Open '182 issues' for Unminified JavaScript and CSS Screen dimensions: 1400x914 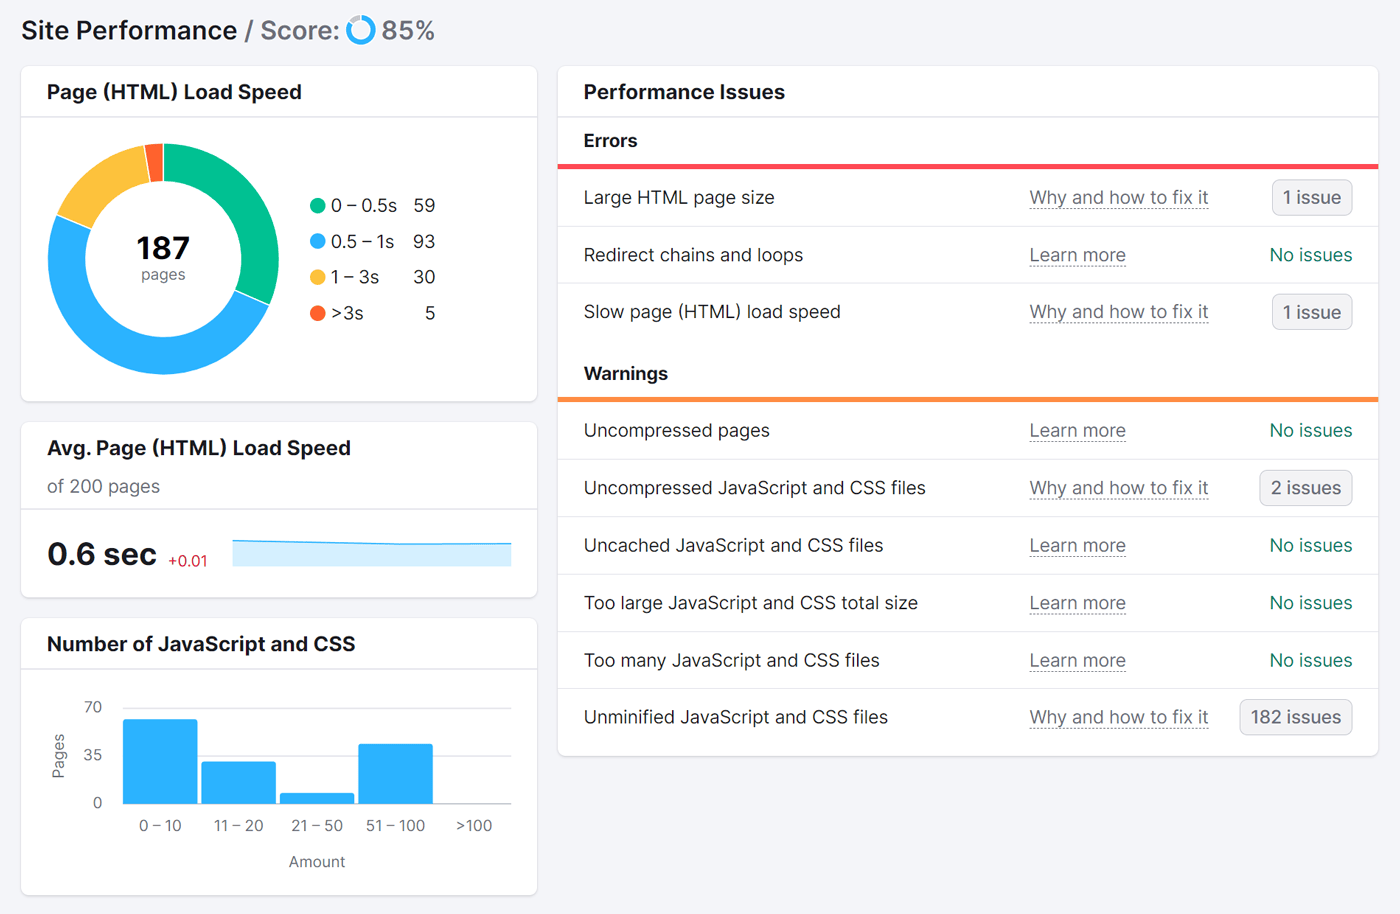pos(1295,717)
